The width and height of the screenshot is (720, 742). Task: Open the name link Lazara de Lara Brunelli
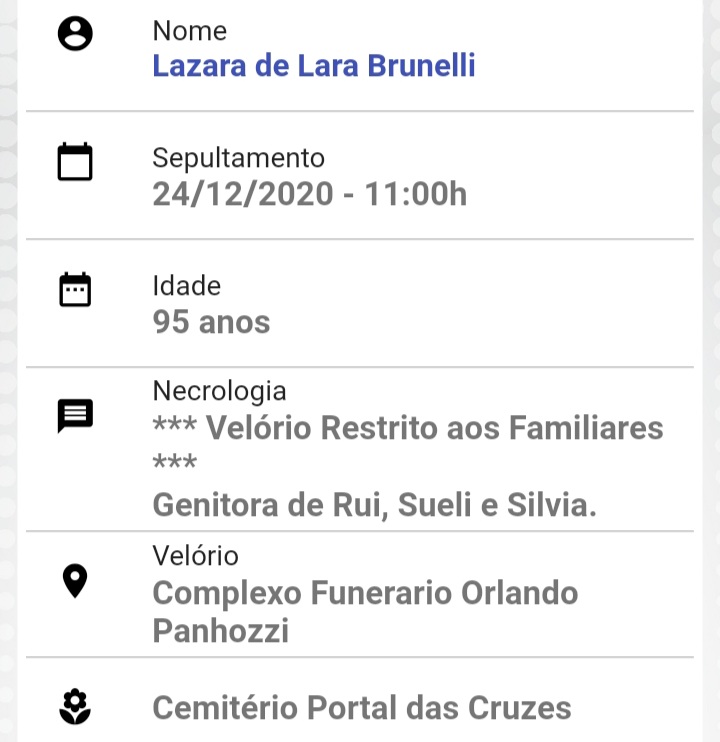(x=313, y=66)
